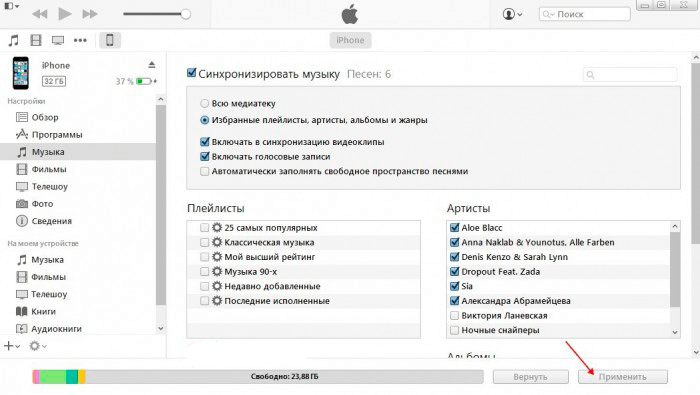This screenshot has height=395, width=700.
Task: Click the iPhone tab at center top
Action: click(x=350, y=40)
